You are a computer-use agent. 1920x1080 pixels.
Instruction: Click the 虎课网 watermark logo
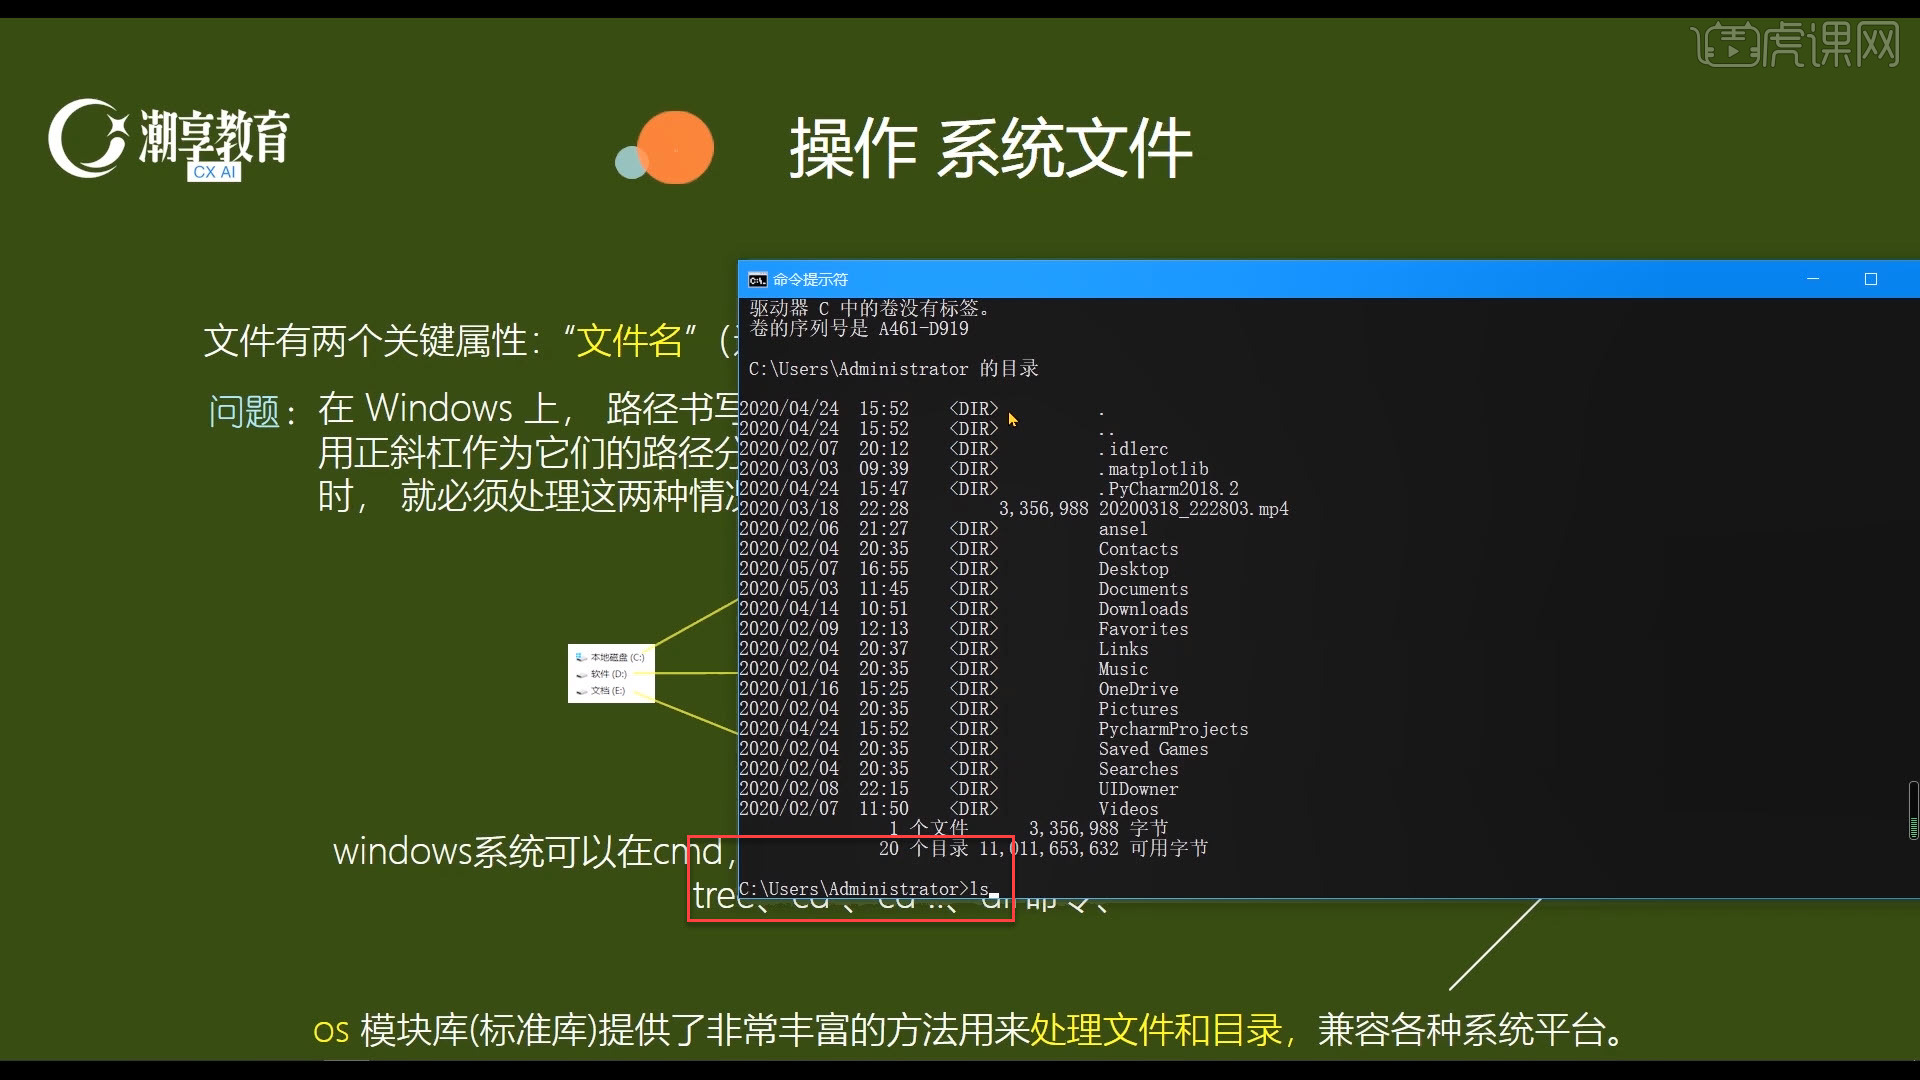1797,45
